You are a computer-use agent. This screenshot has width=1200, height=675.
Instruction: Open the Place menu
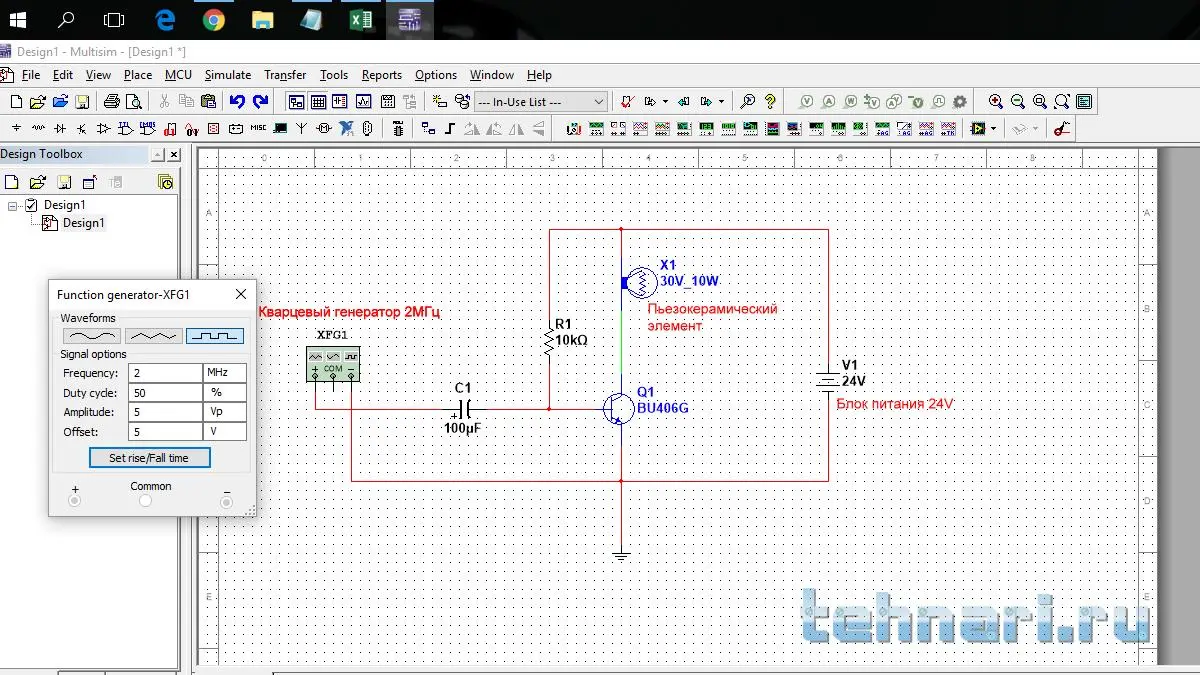click(x=138, y=75)
